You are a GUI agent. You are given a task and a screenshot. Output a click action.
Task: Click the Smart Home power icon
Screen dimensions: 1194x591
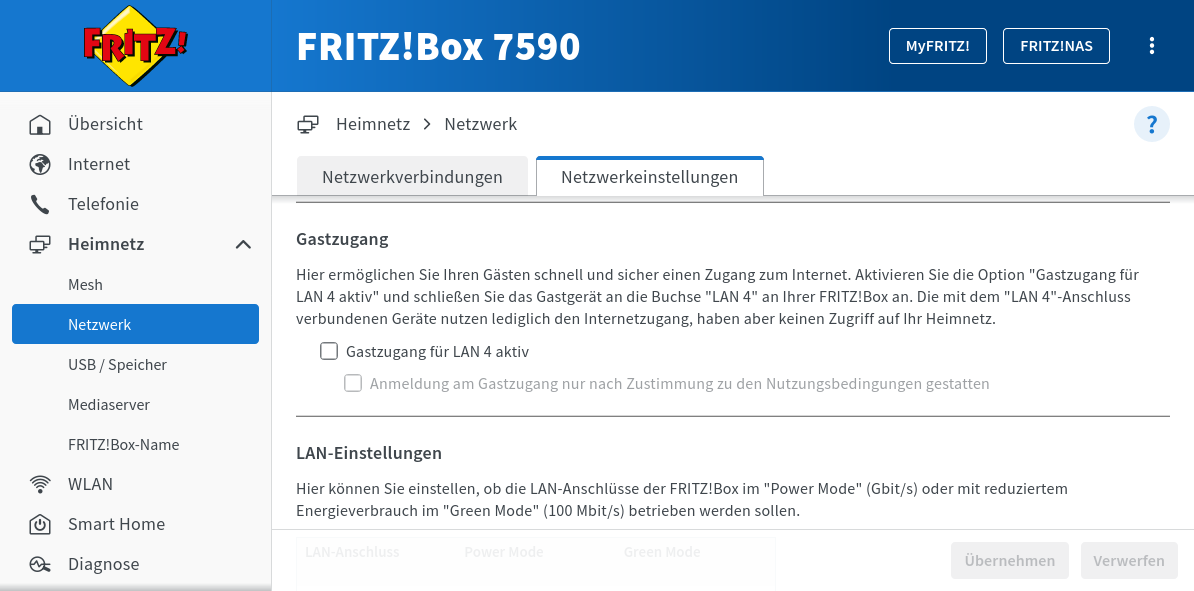[40, 524]
